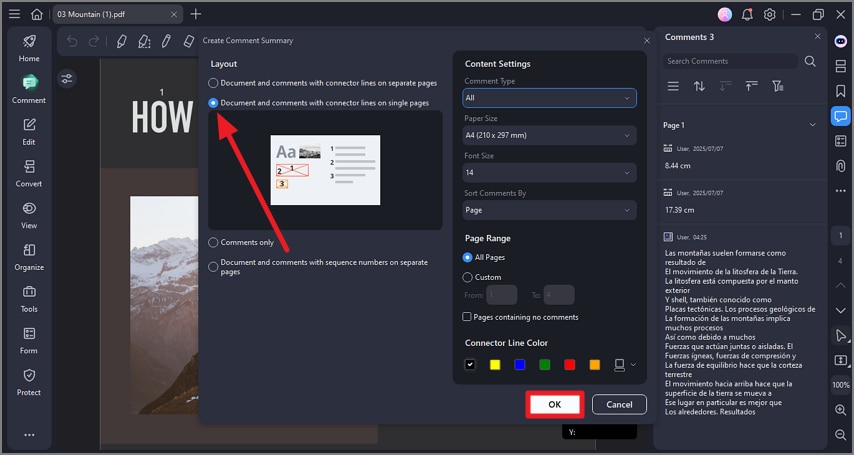Expand custom connector color picker dropdown
Screen dimensions: 854x455
point(633,365)
